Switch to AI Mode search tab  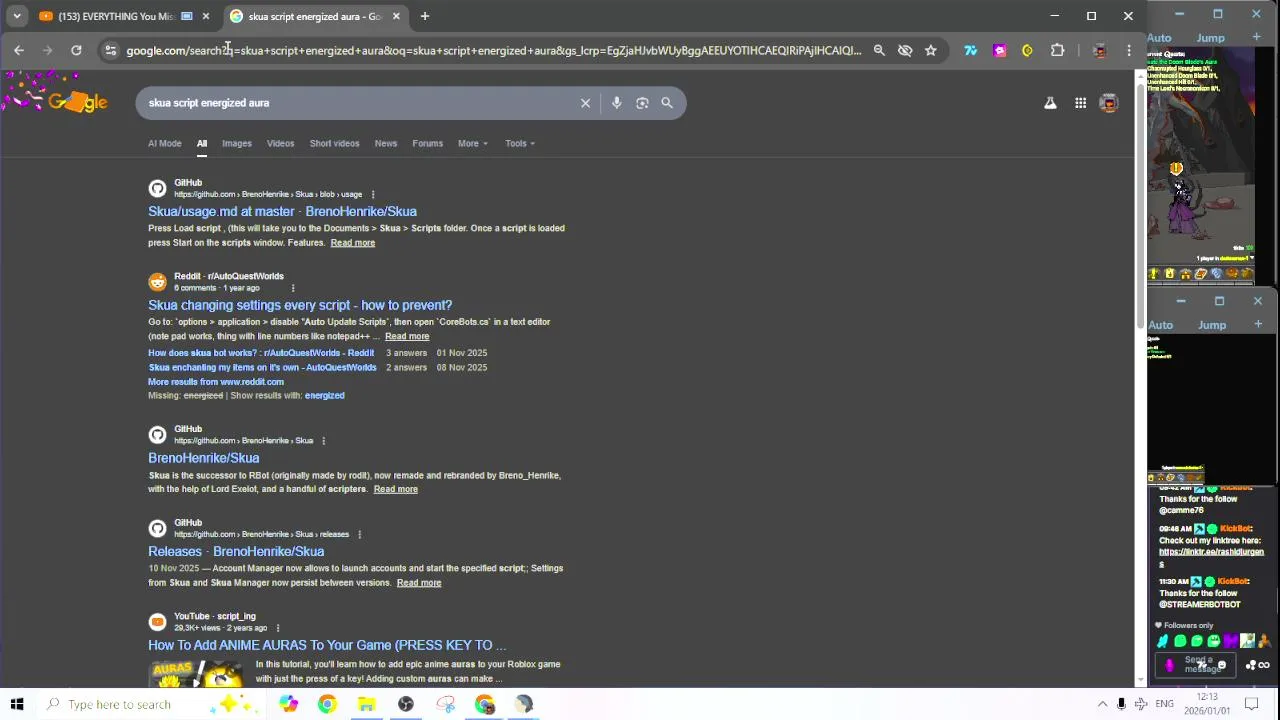[165, 143]
